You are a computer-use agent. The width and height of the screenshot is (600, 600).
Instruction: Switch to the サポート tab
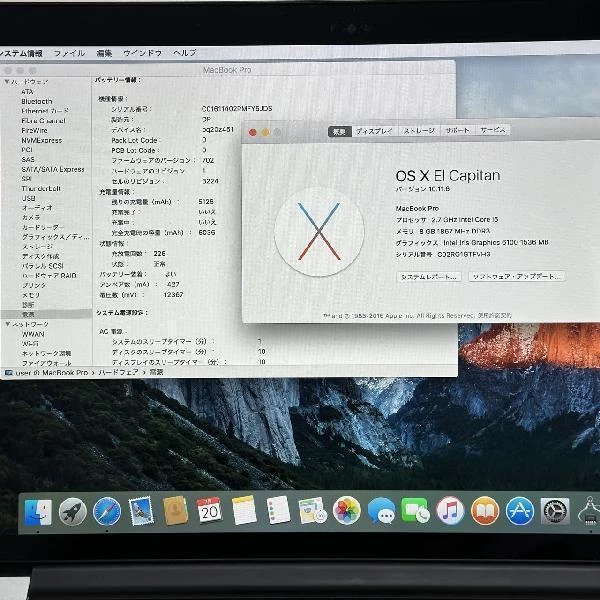click(457, 130)
